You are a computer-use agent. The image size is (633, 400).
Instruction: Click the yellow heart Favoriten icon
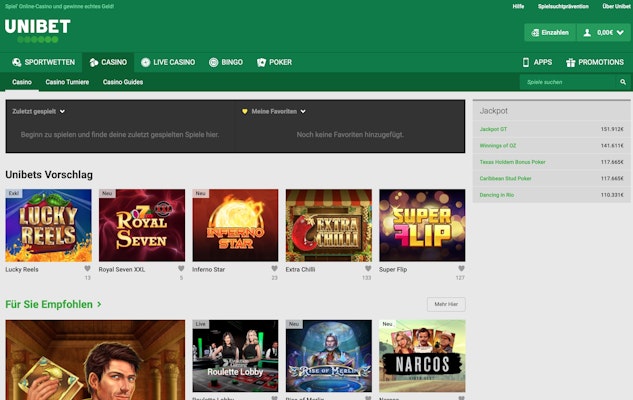(245, 111)
